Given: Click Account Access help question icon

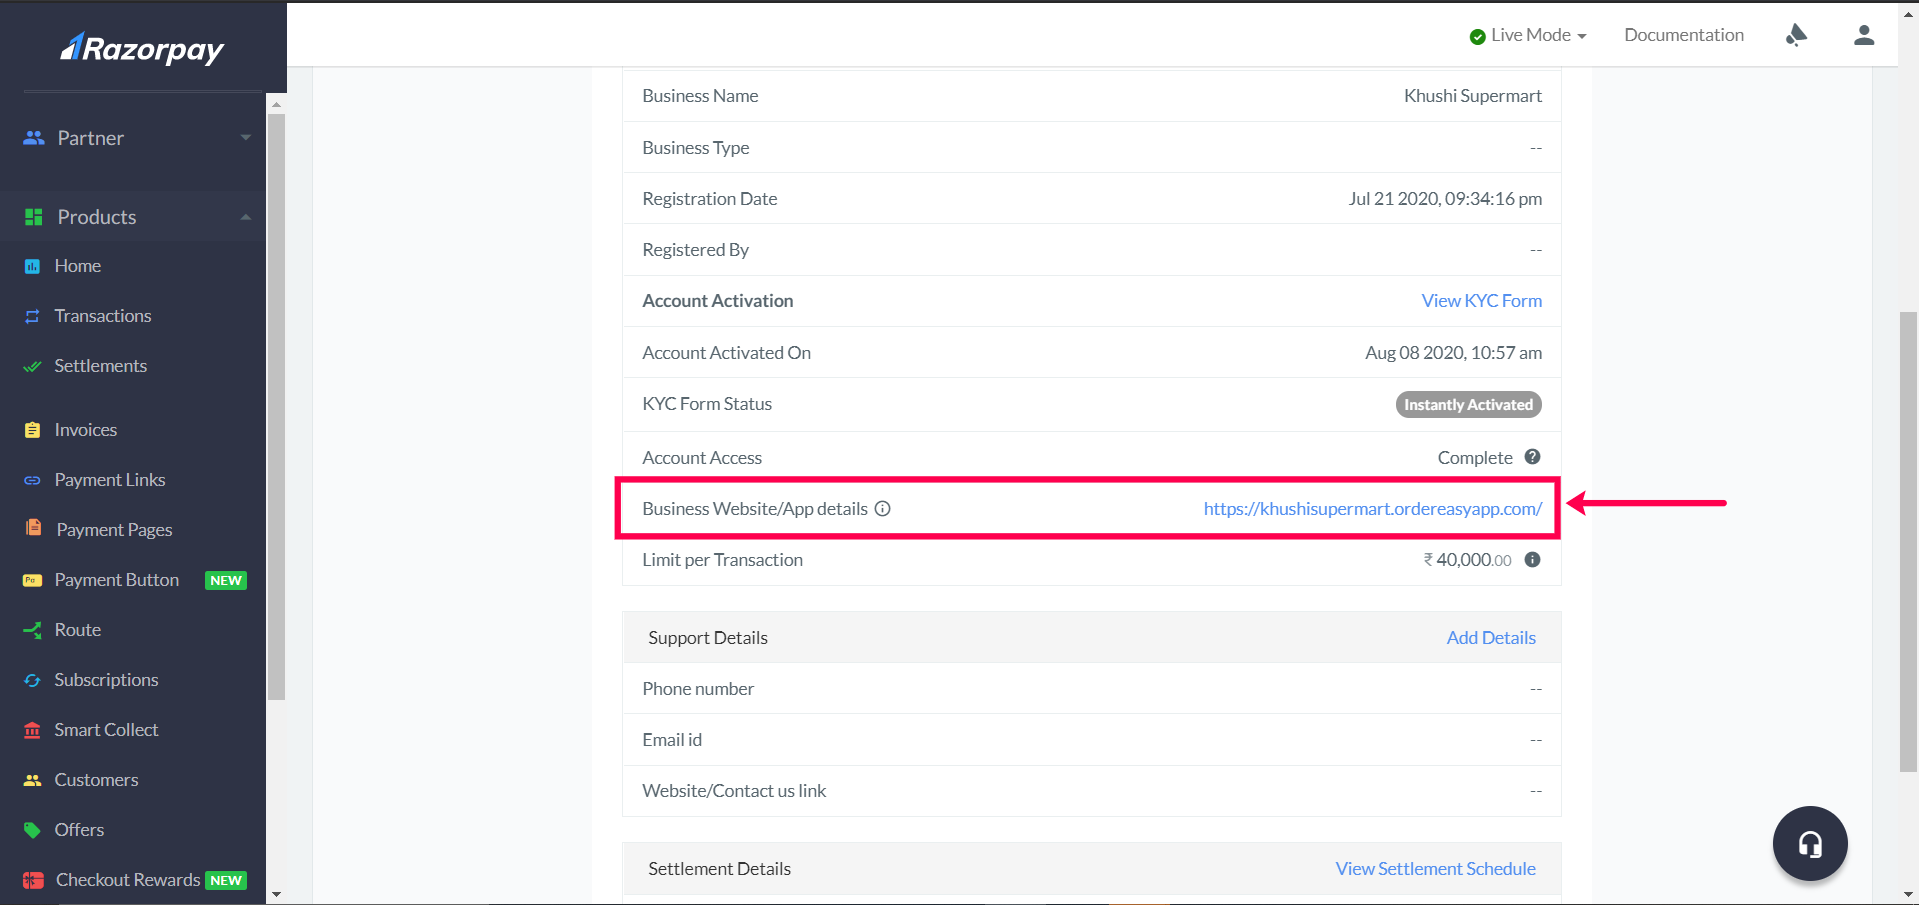Looking at the screenshot, I should pos(1532,457).
